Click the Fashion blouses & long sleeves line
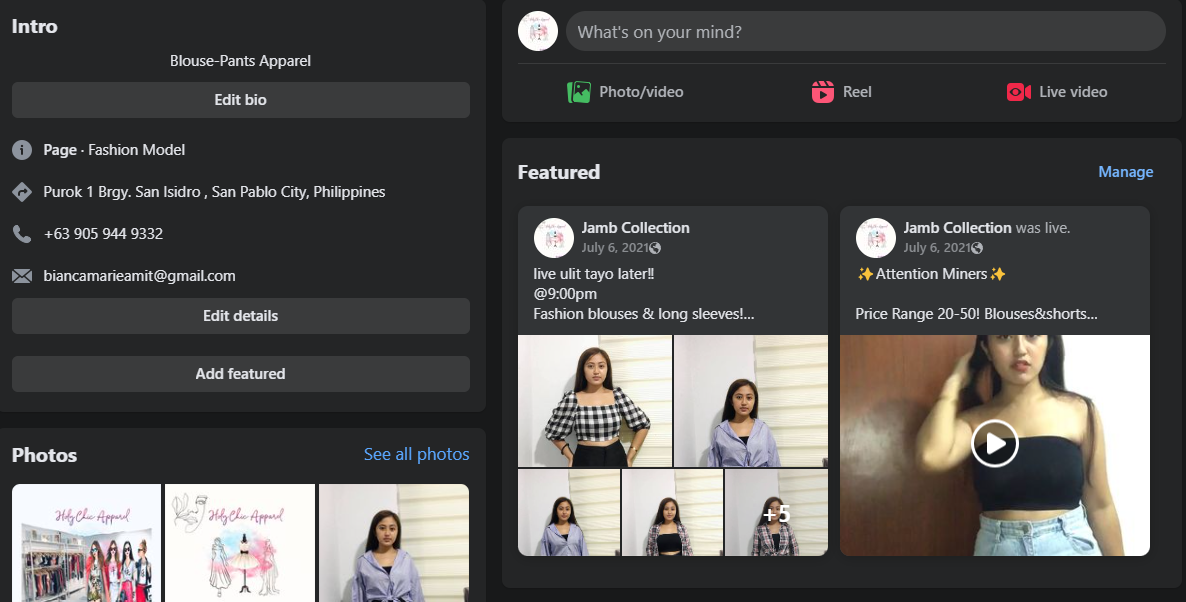 click(x=644, y=314)
